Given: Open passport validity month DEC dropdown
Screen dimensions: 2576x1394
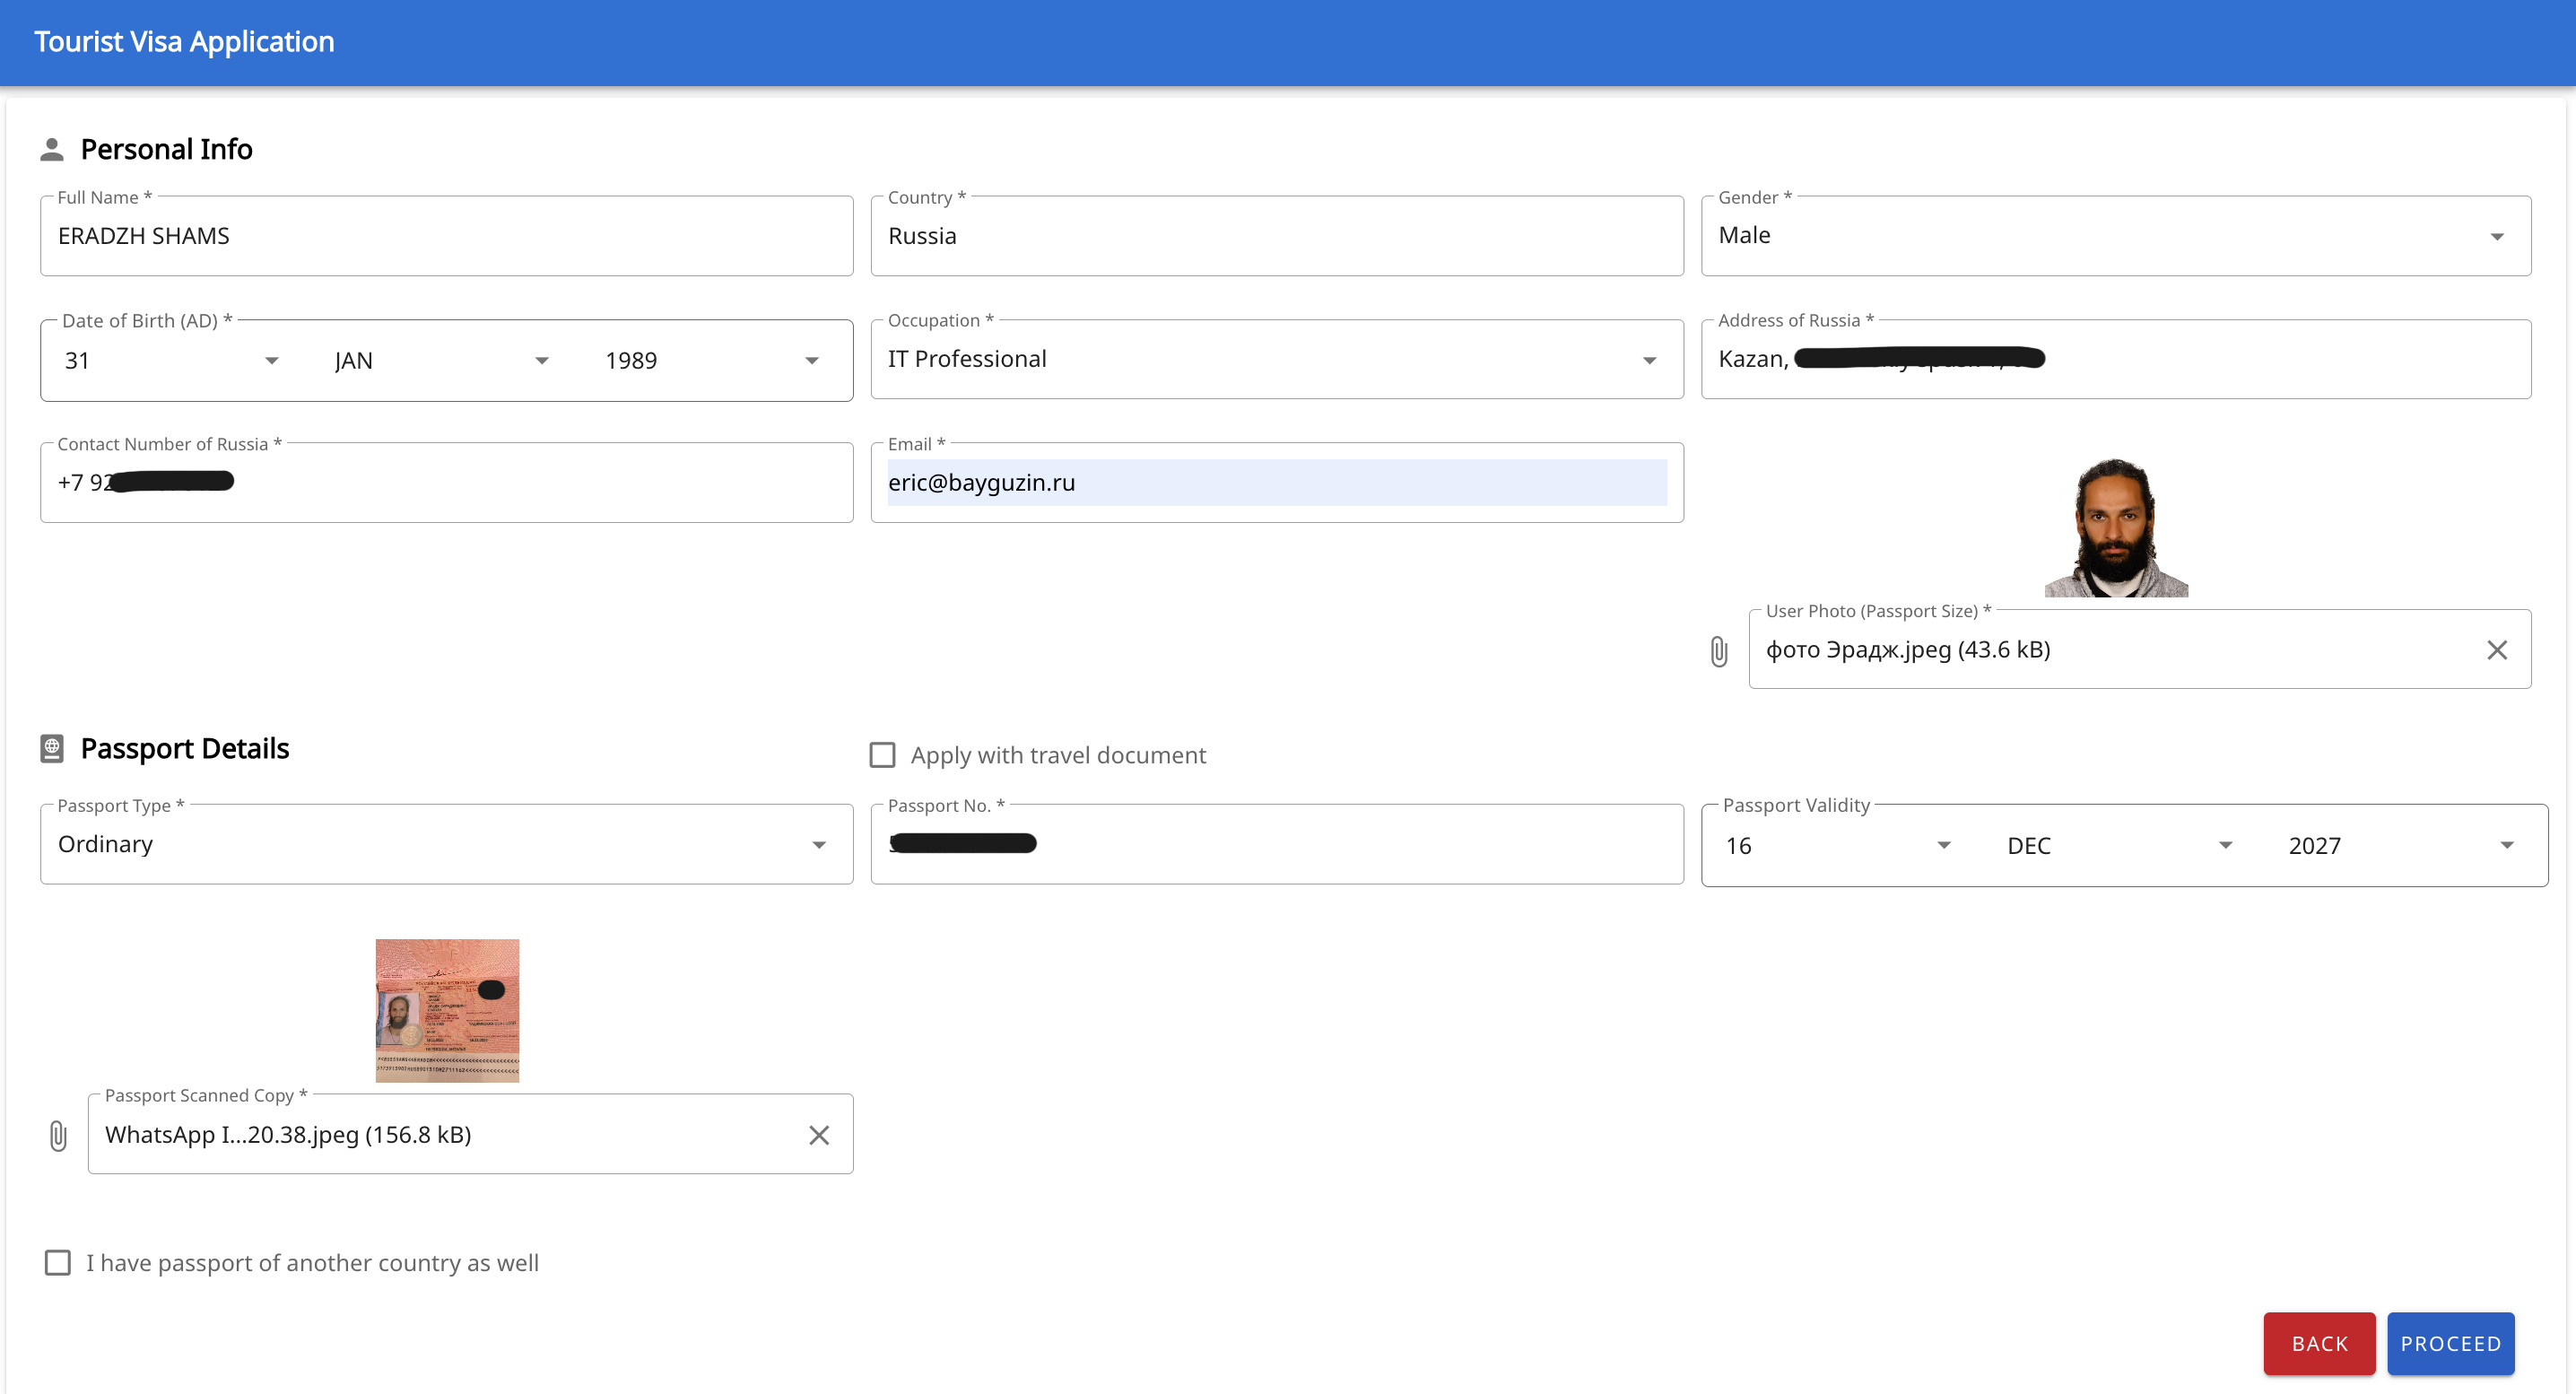Looking at the screenshot, I should pos(2118,846).
